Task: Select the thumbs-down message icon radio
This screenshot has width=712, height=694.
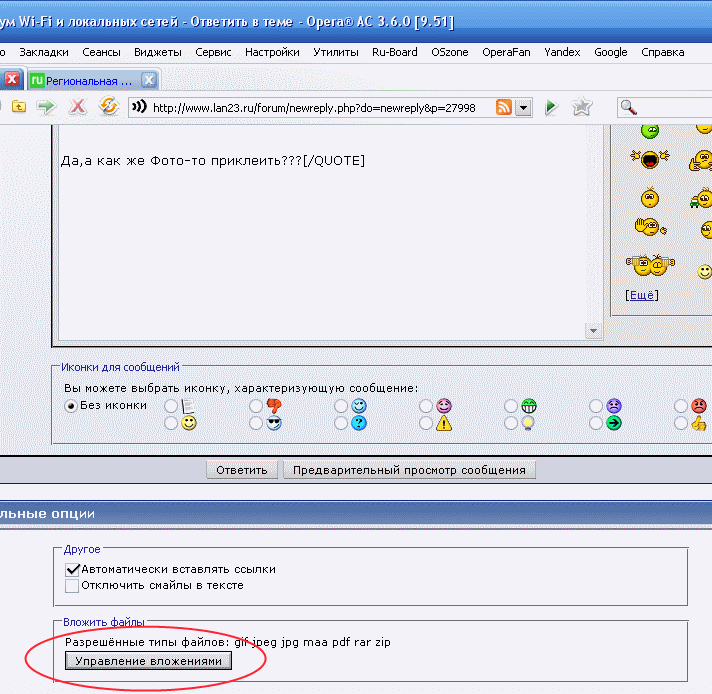Action: point(256,406)
